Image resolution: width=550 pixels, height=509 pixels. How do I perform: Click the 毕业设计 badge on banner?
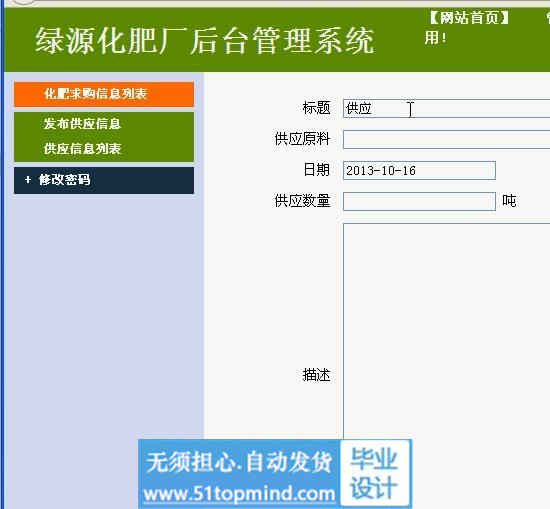click(x=375, y=473)
